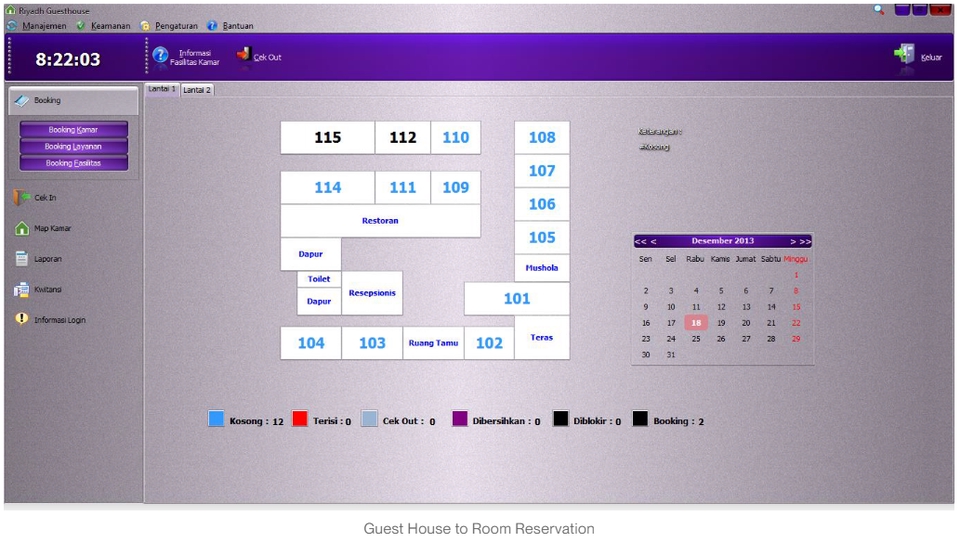This screenshot has height=542, width=960.
Task: Select highlighted date 18 in calendar
Action: coord(696,323)
